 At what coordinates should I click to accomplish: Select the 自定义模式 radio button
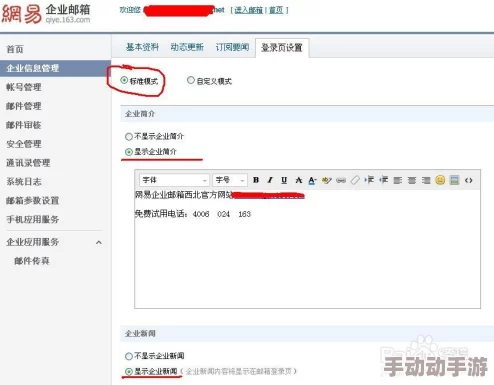tap(191, 80)
